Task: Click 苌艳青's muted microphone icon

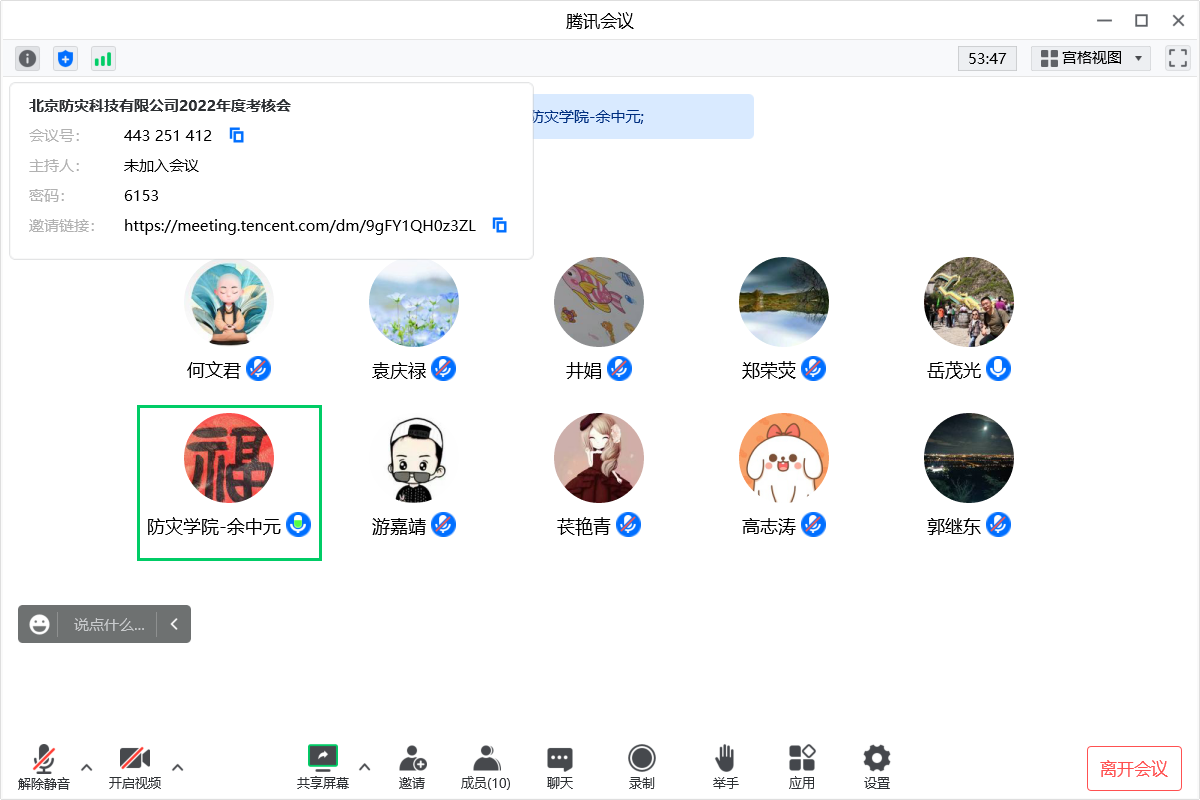Action: [628, 524]
